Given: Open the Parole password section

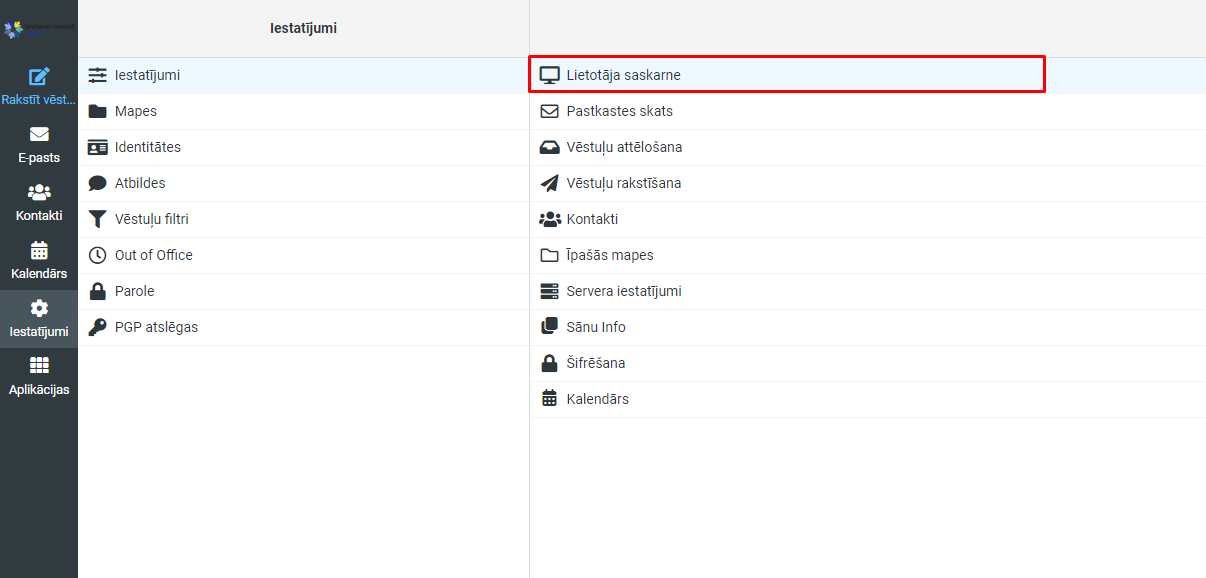Looking at the screenshot, I should [134, 291].
